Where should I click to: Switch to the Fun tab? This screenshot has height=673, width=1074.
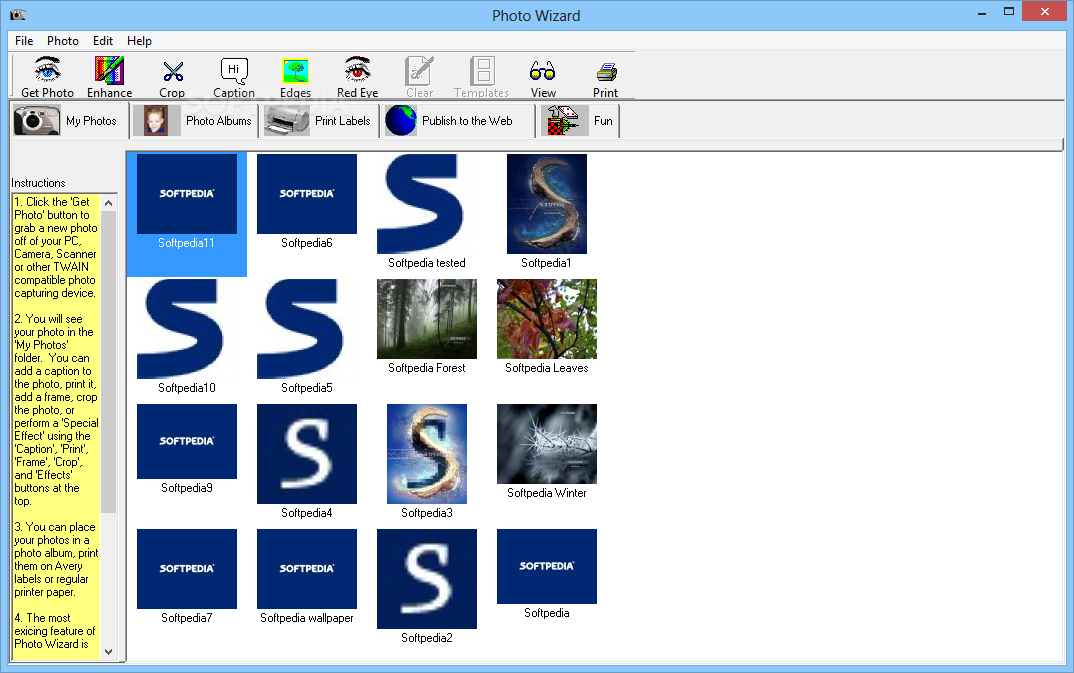point(579,120)
